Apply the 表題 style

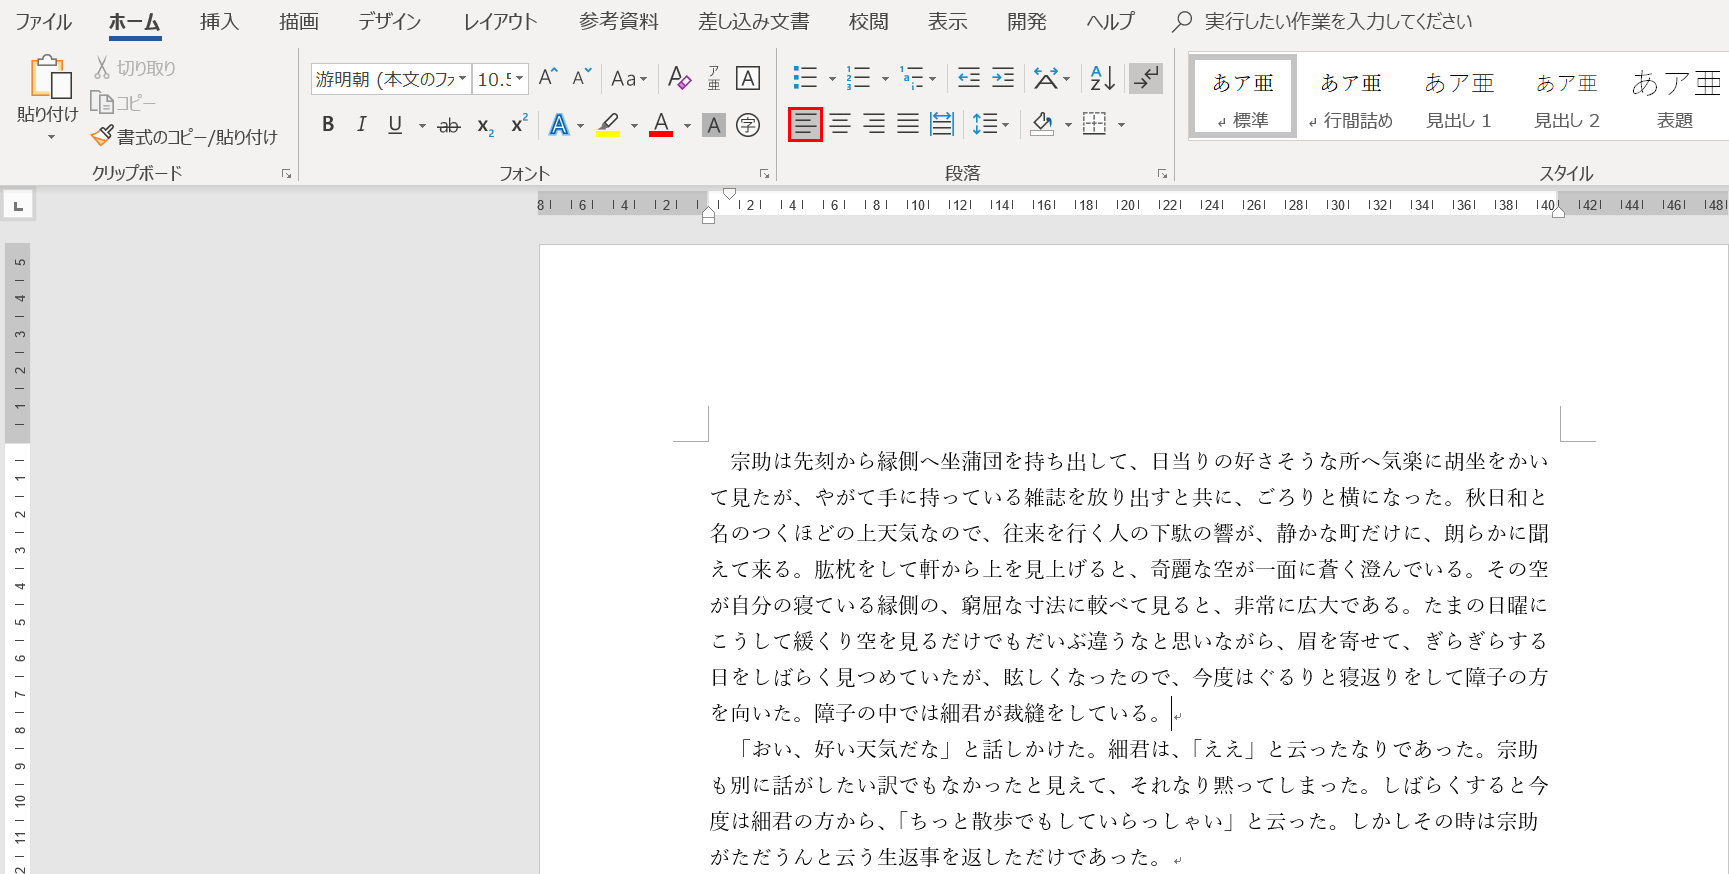pyautogui.click(x=1675, y=96)
